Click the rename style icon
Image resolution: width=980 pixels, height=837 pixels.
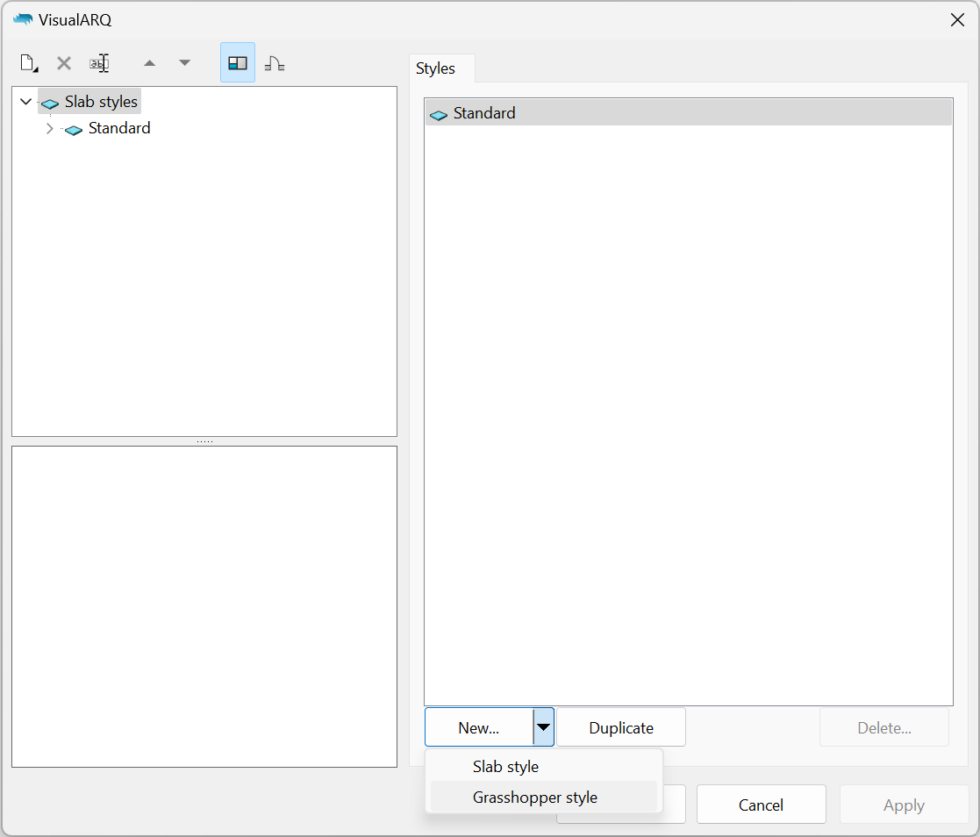pyautogui.click(x=99, y=63)
